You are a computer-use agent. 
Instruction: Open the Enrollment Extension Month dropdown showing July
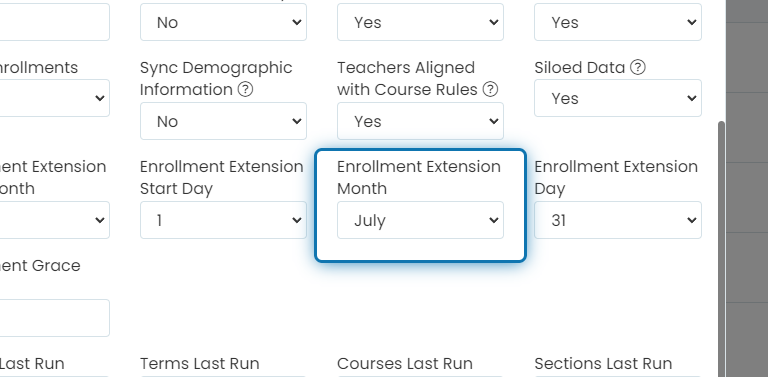pyautogui.click(x=420, y=220)
